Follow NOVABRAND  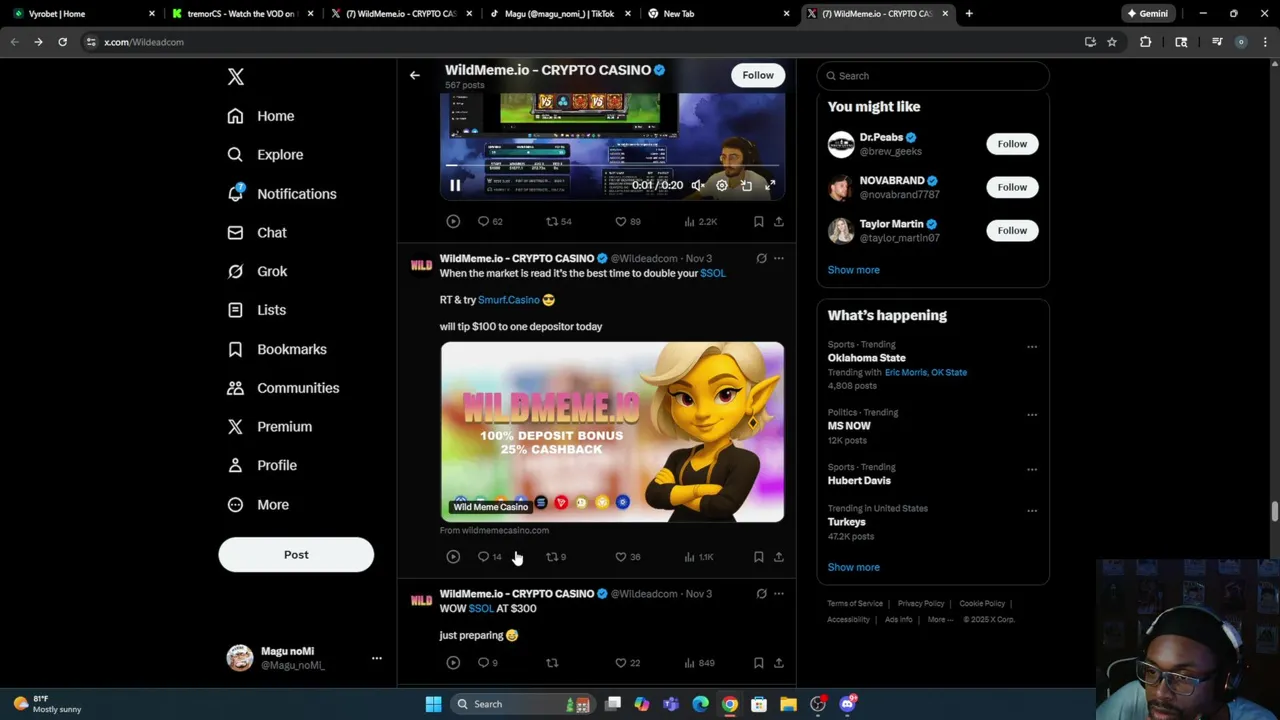(x=1012, y=187)
